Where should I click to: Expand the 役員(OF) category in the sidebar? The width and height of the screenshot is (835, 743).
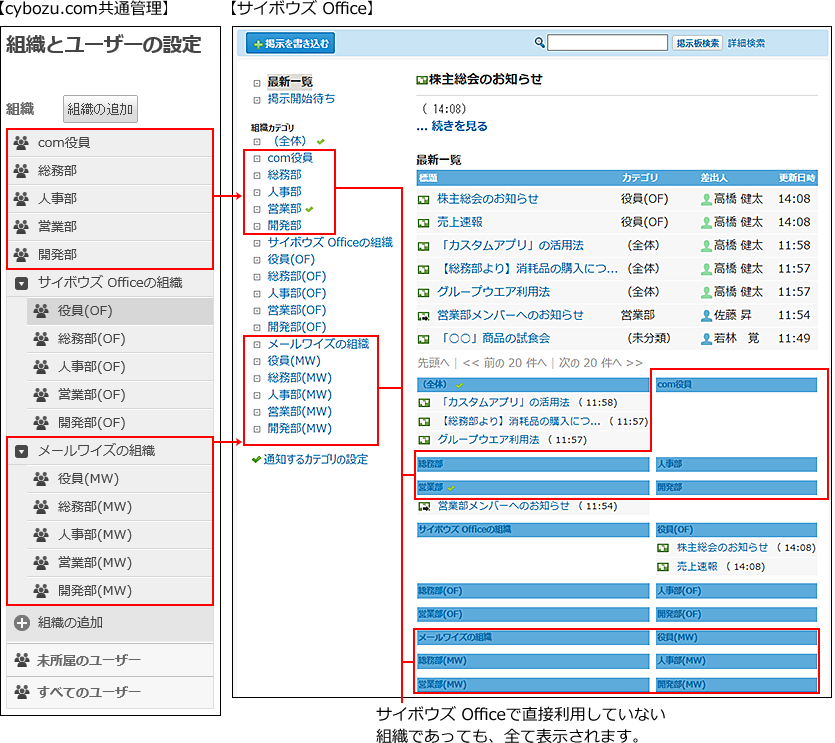257,260
